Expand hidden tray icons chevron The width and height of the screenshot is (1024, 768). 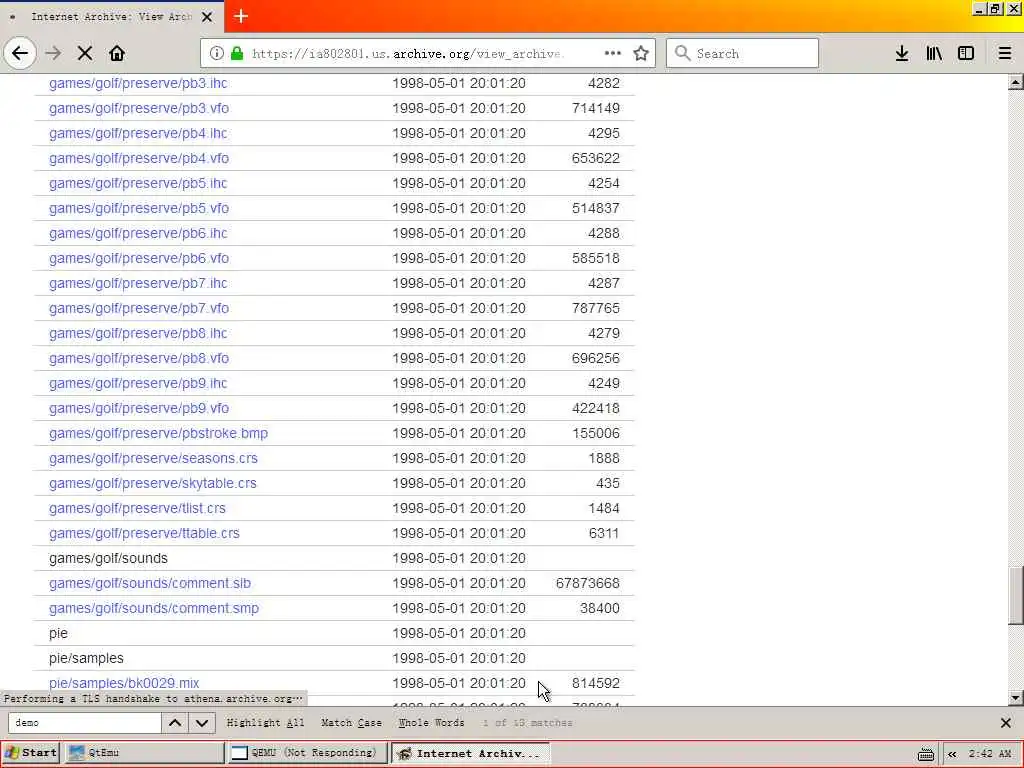click(952, 754)
